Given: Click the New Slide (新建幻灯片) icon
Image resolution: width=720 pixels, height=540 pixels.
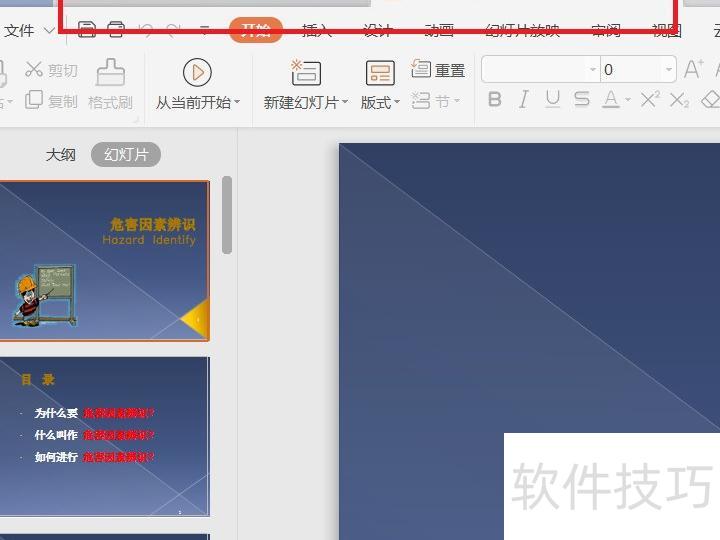Looking at the screenshot, I should click(306, 73).
